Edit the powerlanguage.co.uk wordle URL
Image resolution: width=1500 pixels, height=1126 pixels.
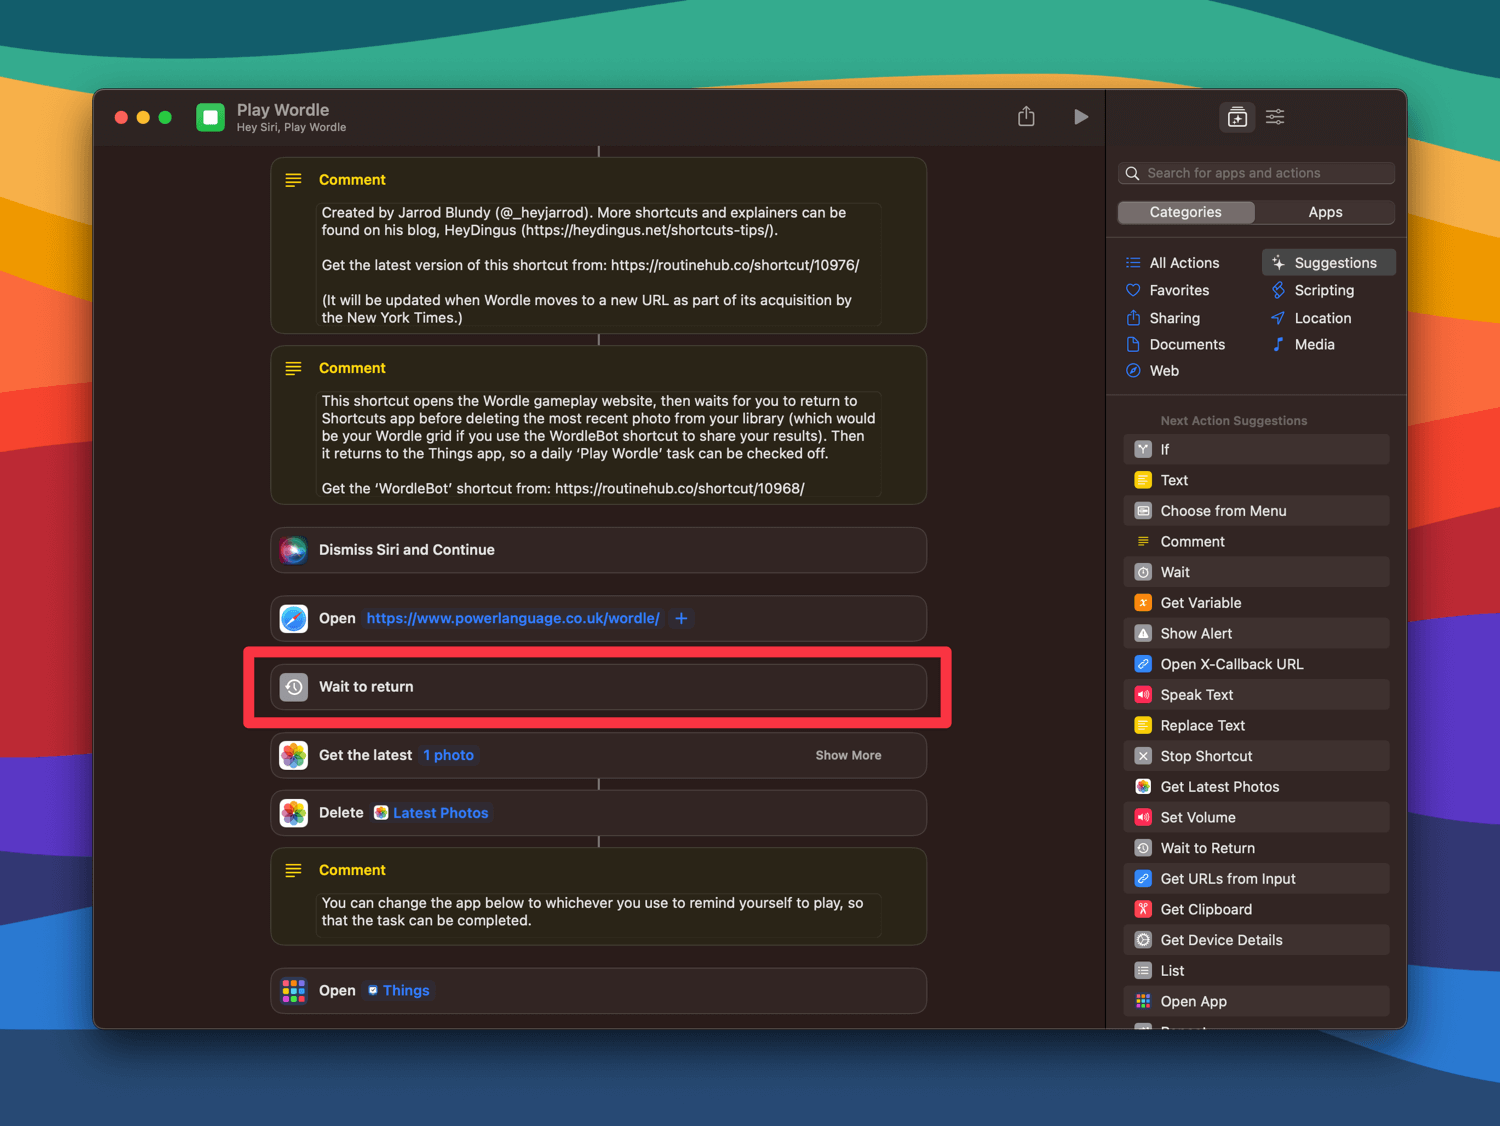point(513,618)
